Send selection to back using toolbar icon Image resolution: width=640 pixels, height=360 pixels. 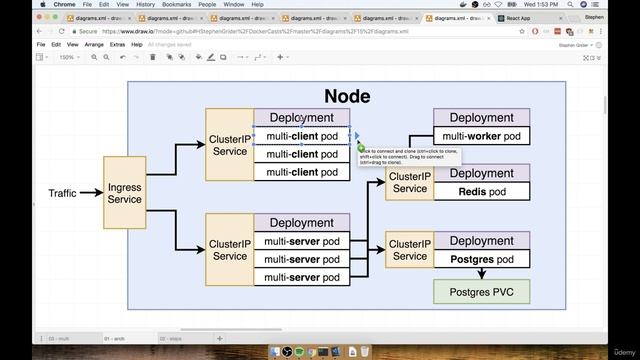tap(182, 58)
